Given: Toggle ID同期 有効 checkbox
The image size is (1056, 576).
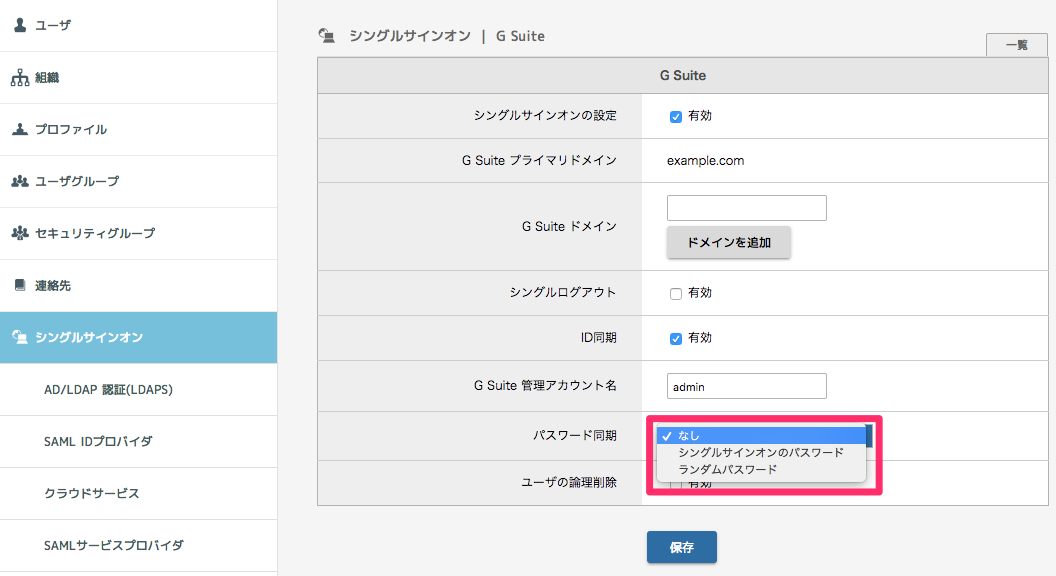Looking at the screenshot, I should coord(675,339).
